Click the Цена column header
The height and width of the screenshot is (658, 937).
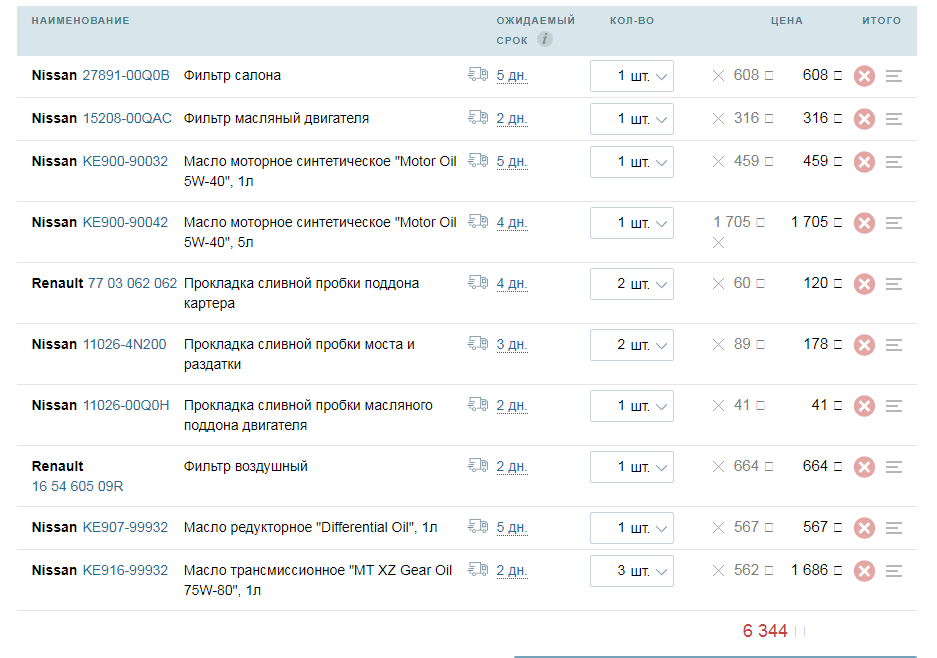click(x=787, y=21)
